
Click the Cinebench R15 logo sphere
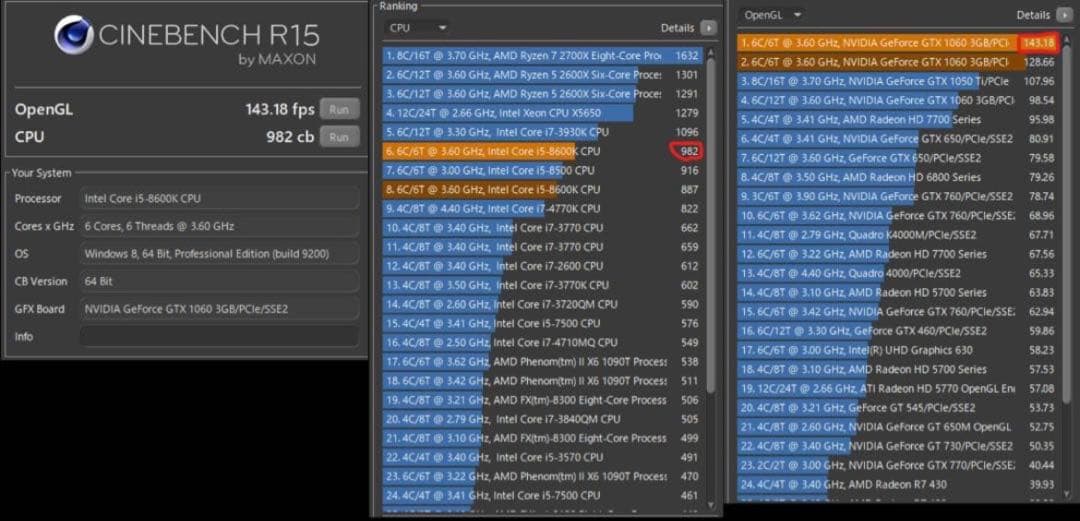(74, 34)
